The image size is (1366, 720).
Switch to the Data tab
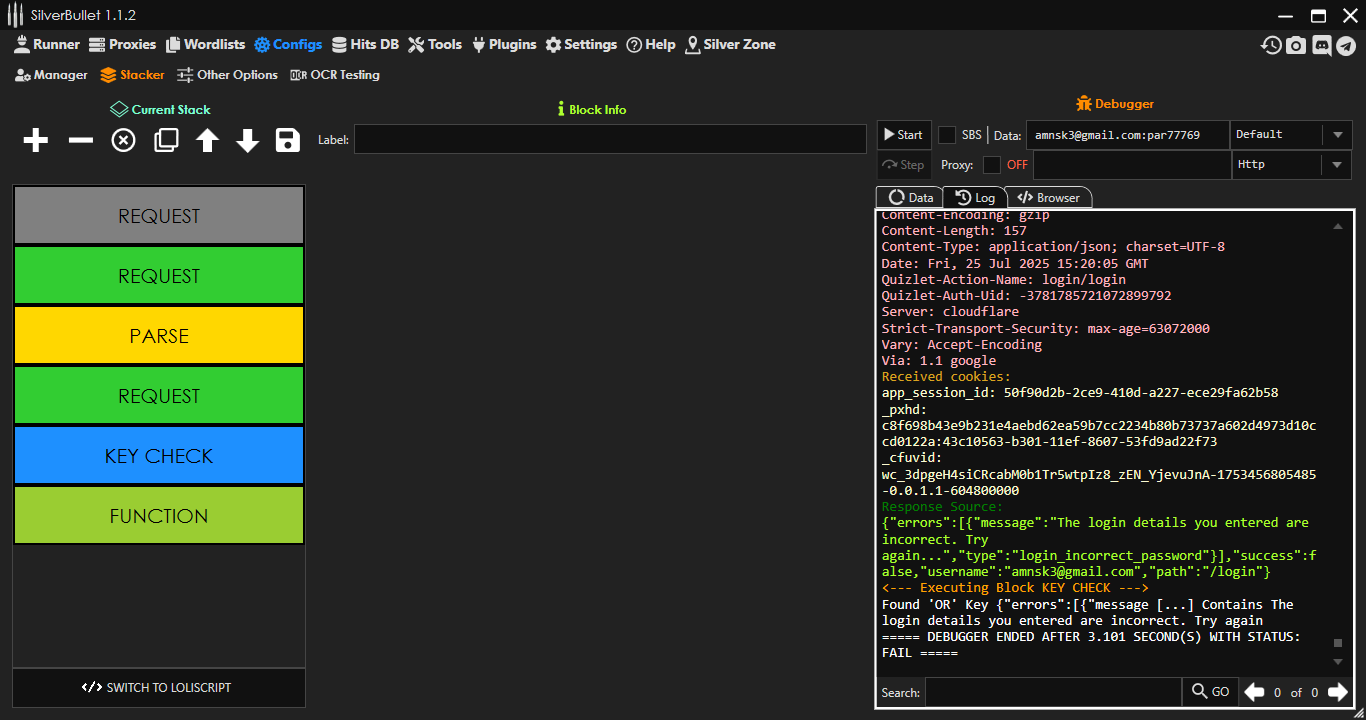click(x=910, y=198)
